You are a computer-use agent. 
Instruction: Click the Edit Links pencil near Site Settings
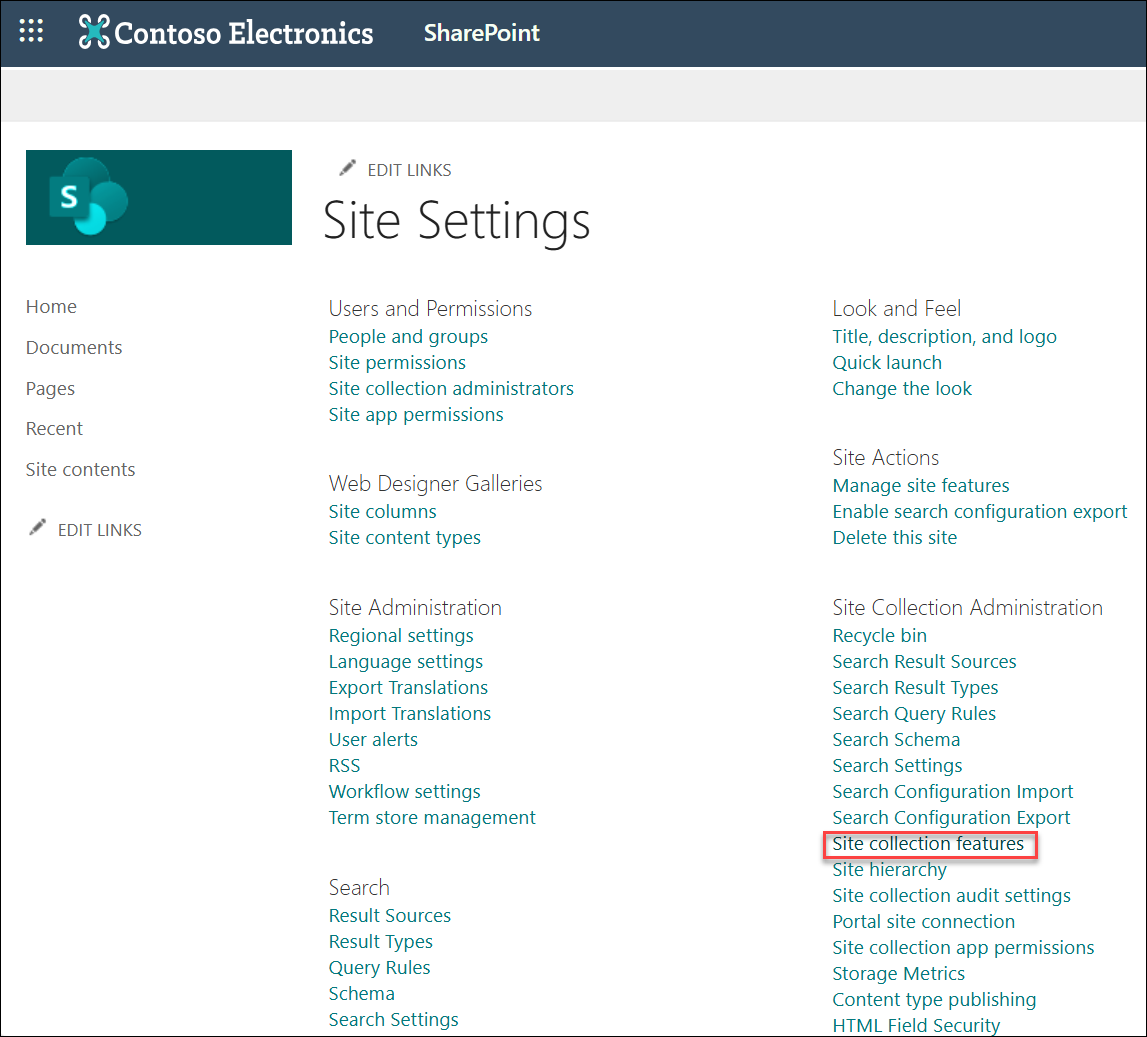[348, 168]
